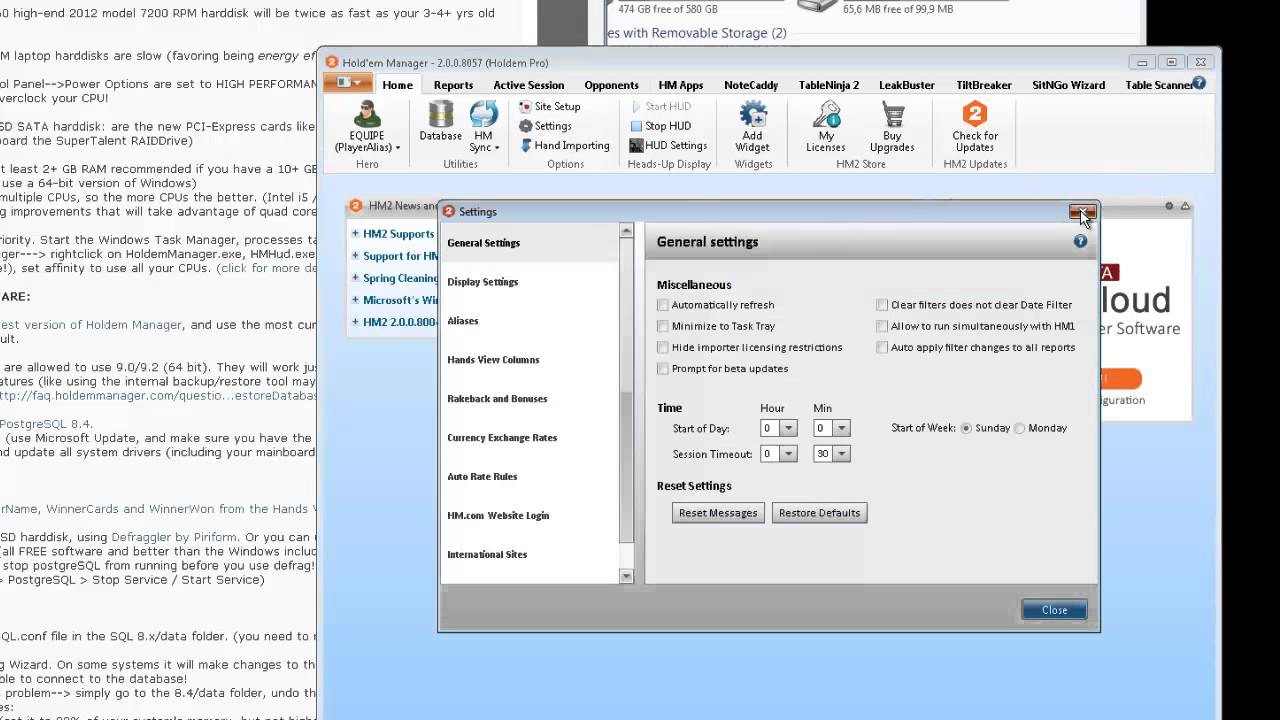Open Session Timeout Hour dropdown
Screen dimensions: 1280x720
(788, 454)
